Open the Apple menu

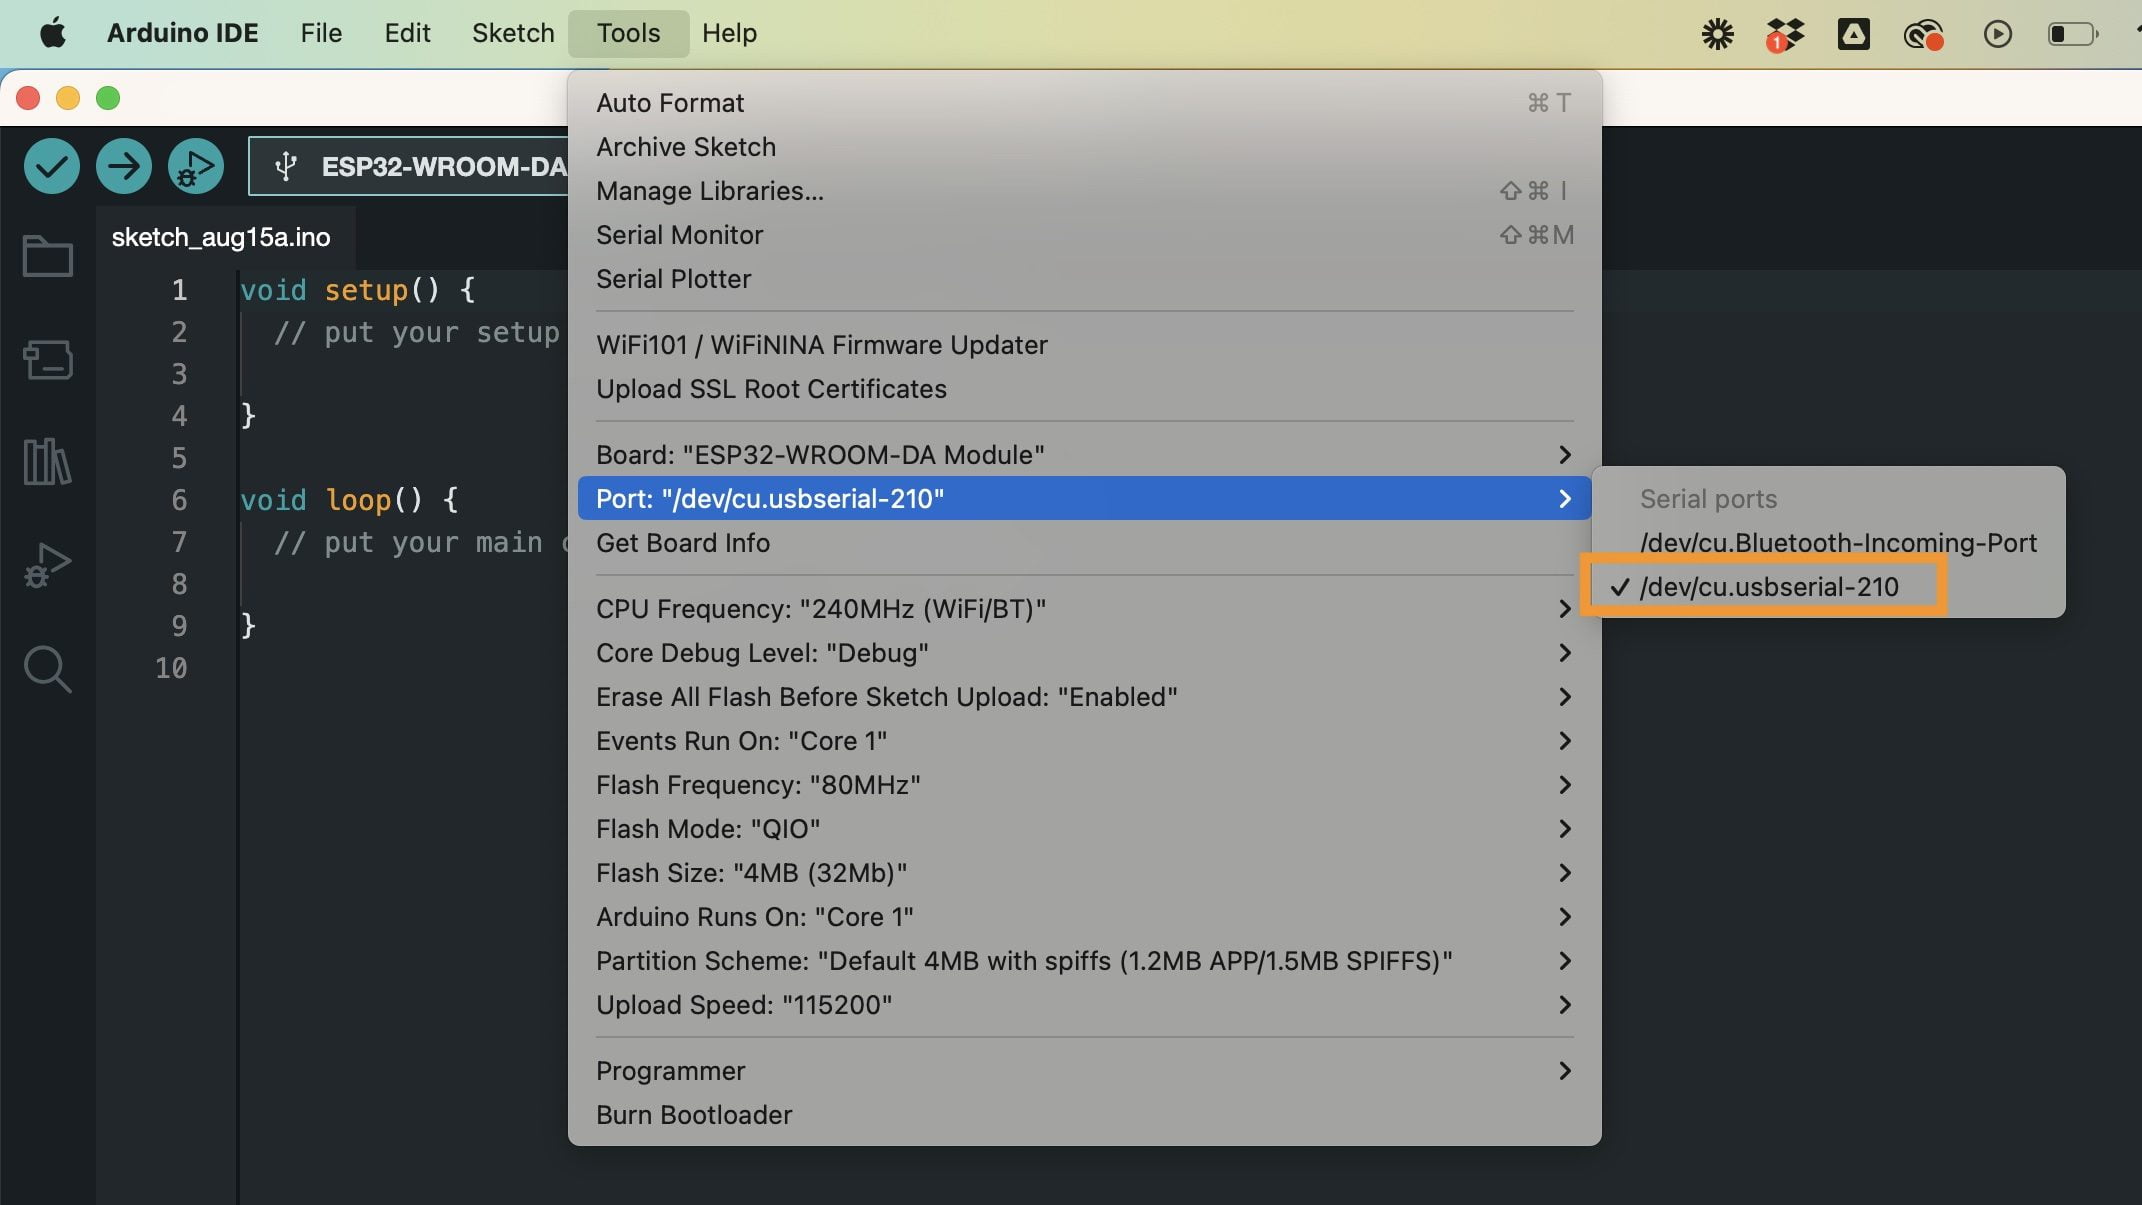pos(52,33)
